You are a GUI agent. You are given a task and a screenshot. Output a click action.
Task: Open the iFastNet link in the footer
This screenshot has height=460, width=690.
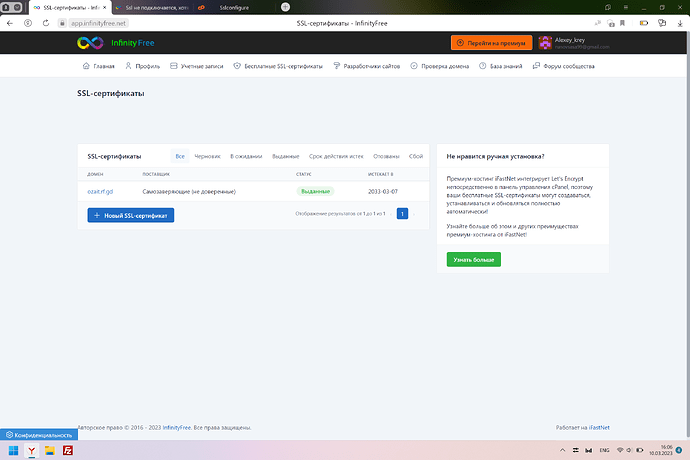tap(598, 427)
